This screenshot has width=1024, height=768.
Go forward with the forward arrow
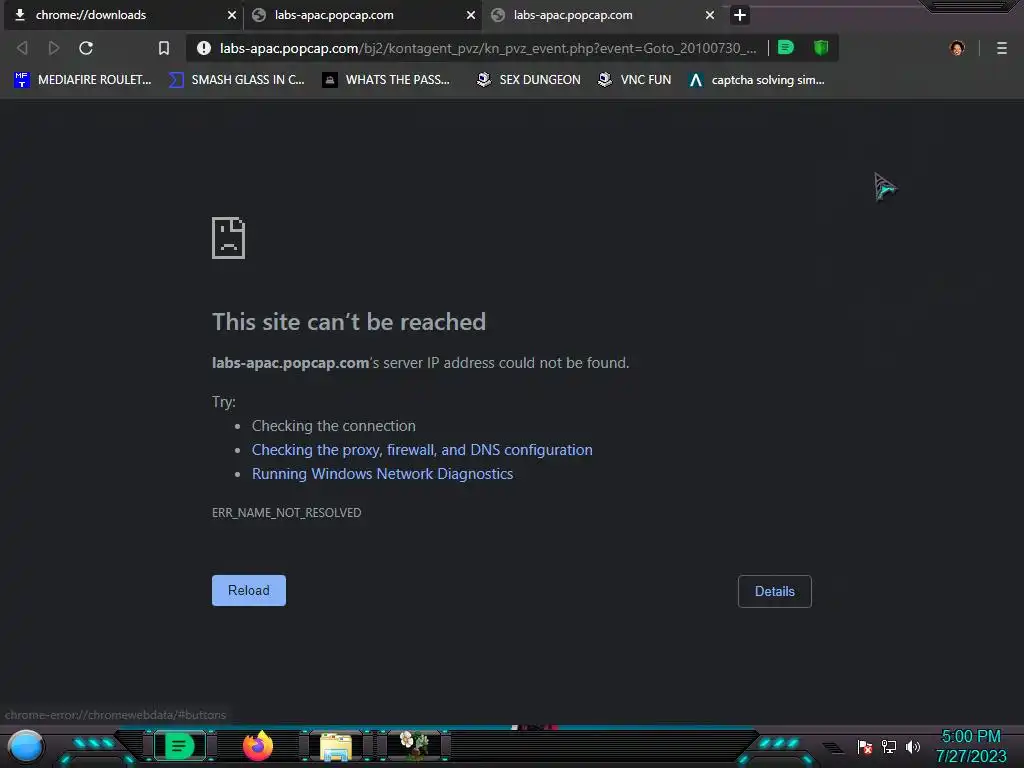pyautogui.click(x=54, y=48)
